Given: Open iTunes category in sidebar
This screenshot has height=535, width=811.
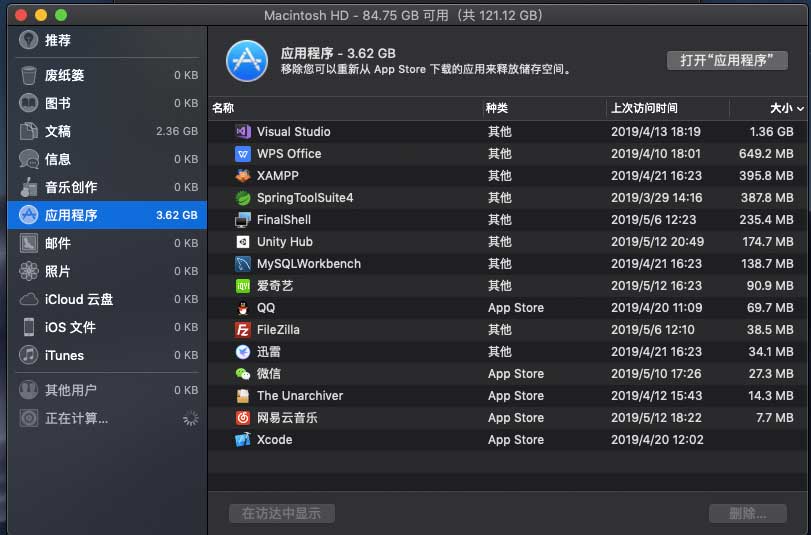Looking at the screenshot, I should point(107,355).
